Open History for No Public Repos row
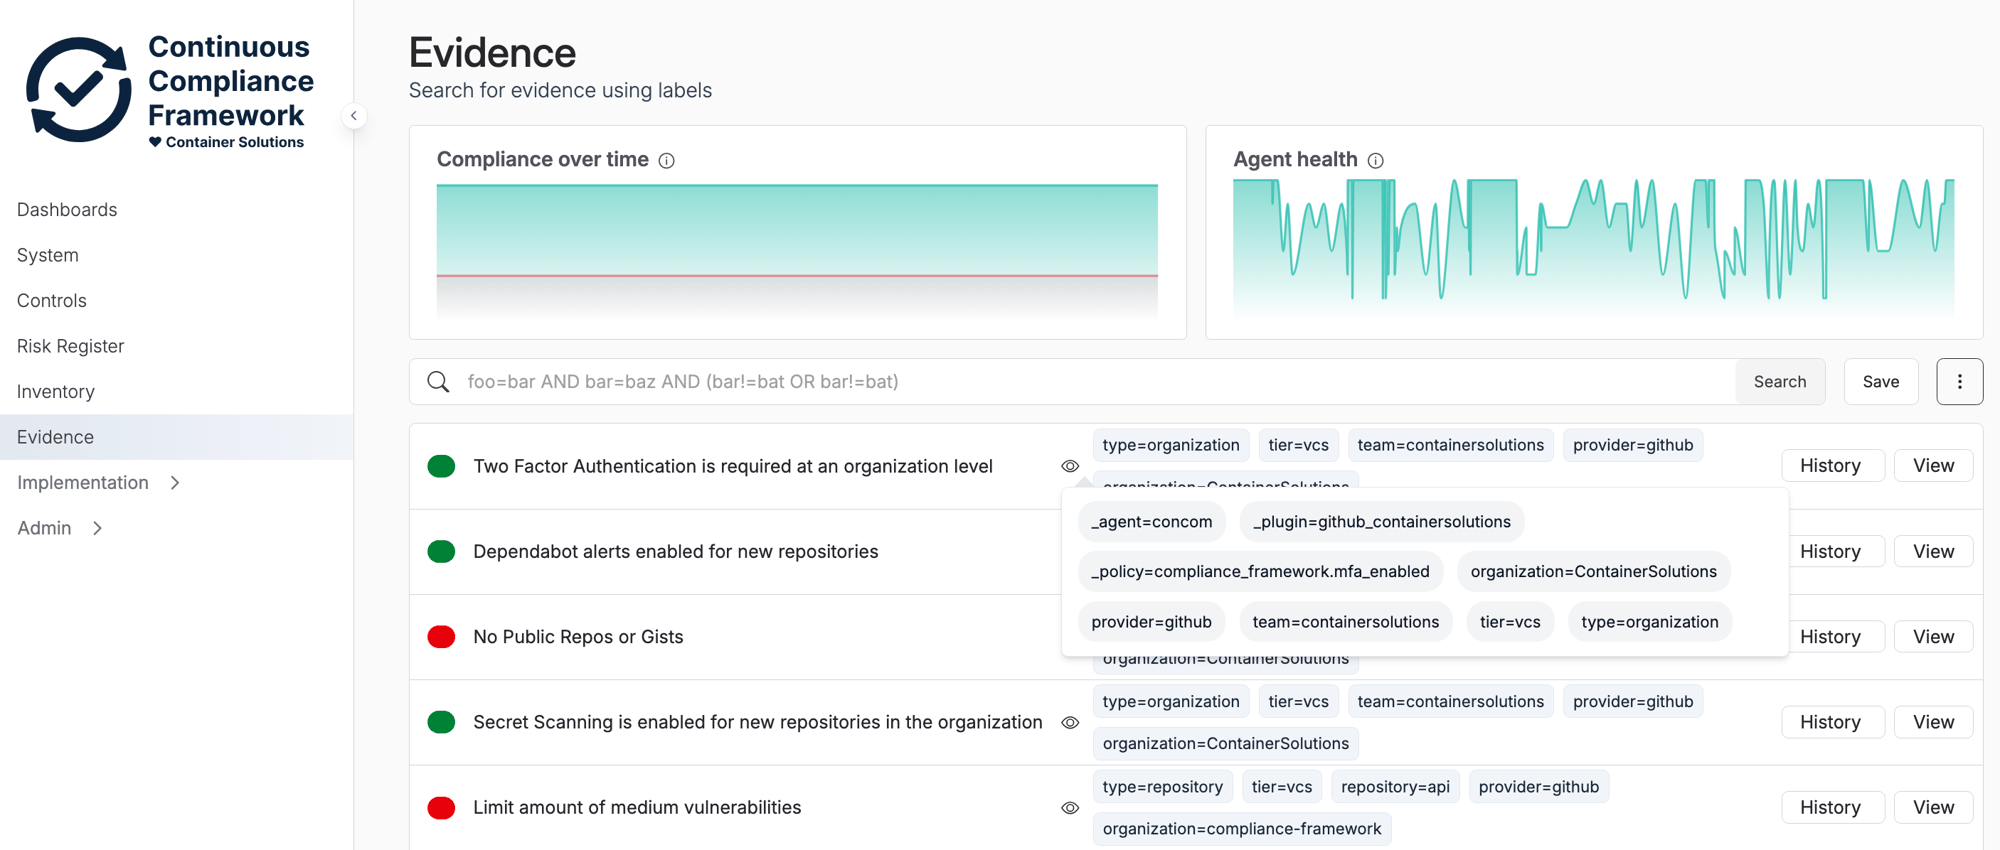This screenshot has width=2000, height=850. coord(1833,637)
